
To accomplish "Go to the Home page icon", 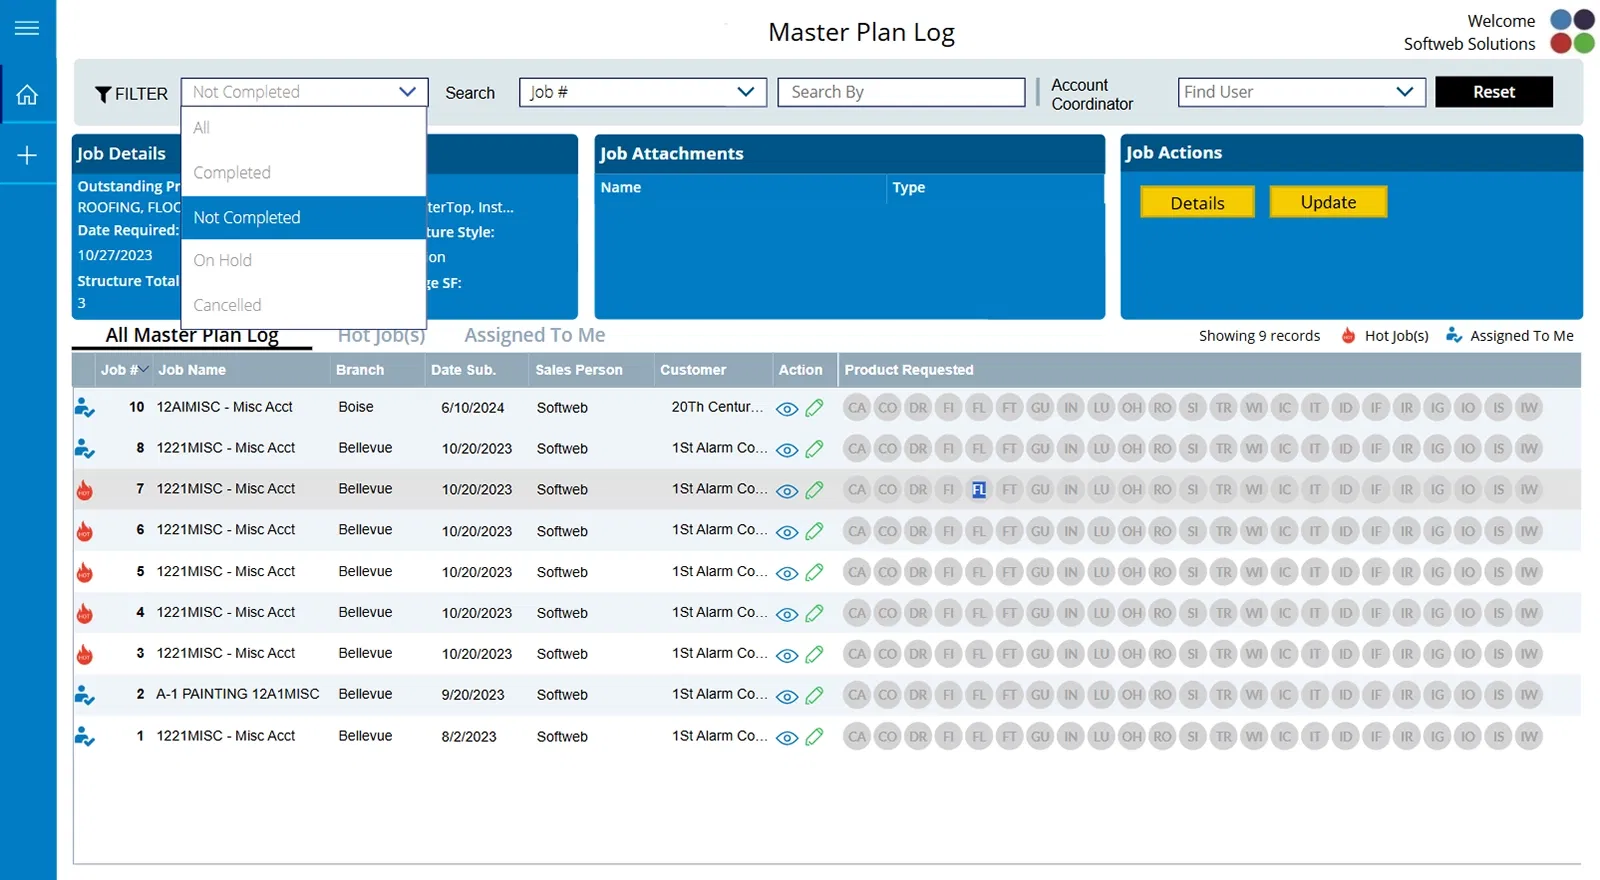I will coord(27,95).
